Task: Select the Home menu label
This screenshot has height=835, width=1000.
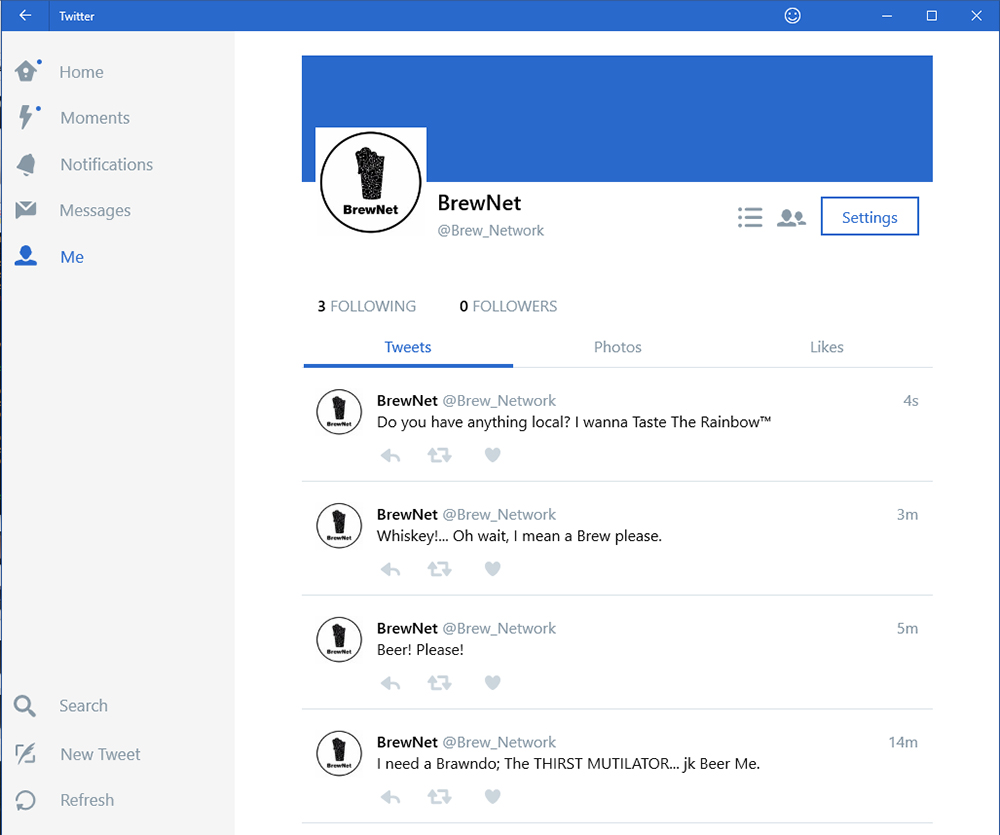Action: tap(82, 72)
